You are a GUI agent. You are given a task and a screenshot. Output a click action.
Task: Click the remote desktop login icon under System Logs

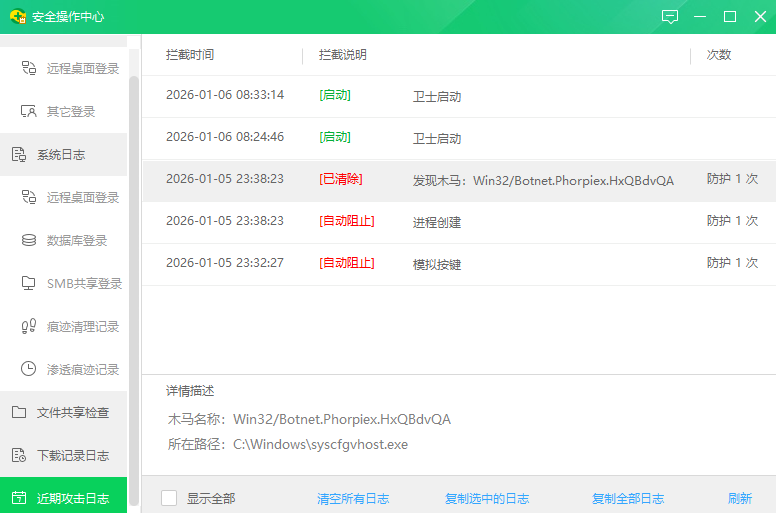coord(28,198)
